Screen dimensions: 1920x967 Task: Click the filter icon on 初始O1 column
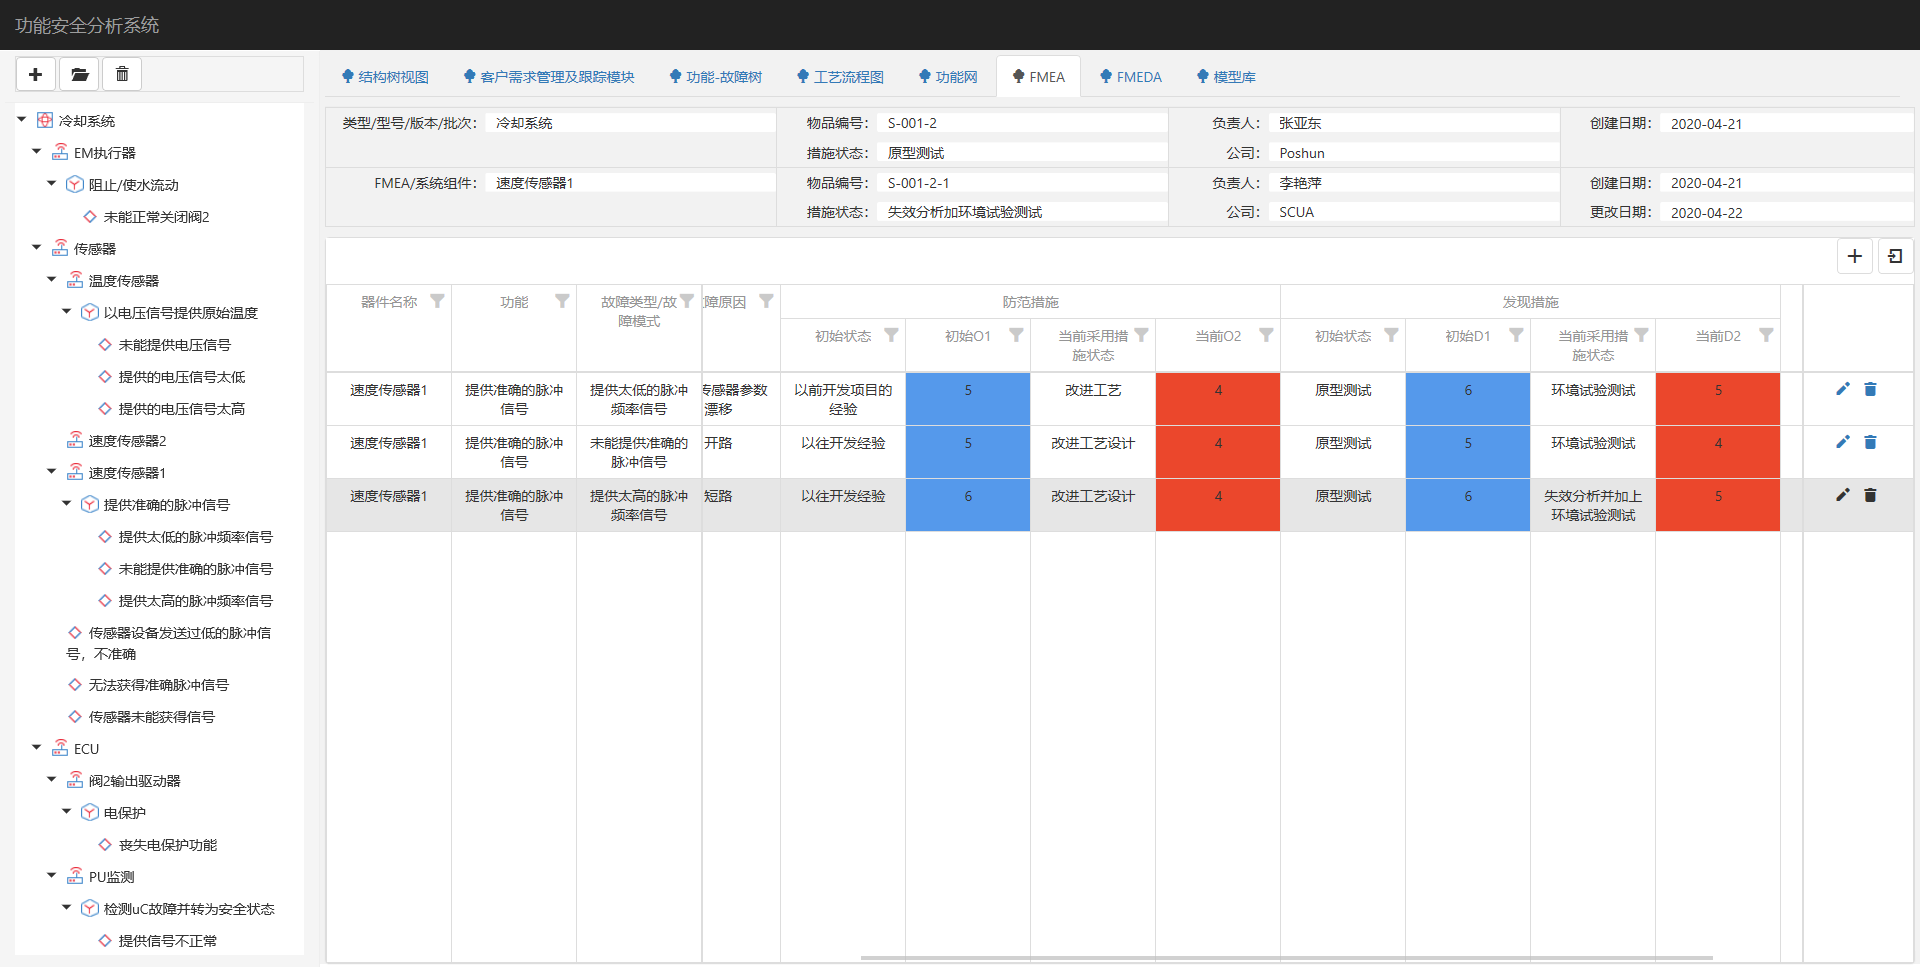[x=1016, y=335]
